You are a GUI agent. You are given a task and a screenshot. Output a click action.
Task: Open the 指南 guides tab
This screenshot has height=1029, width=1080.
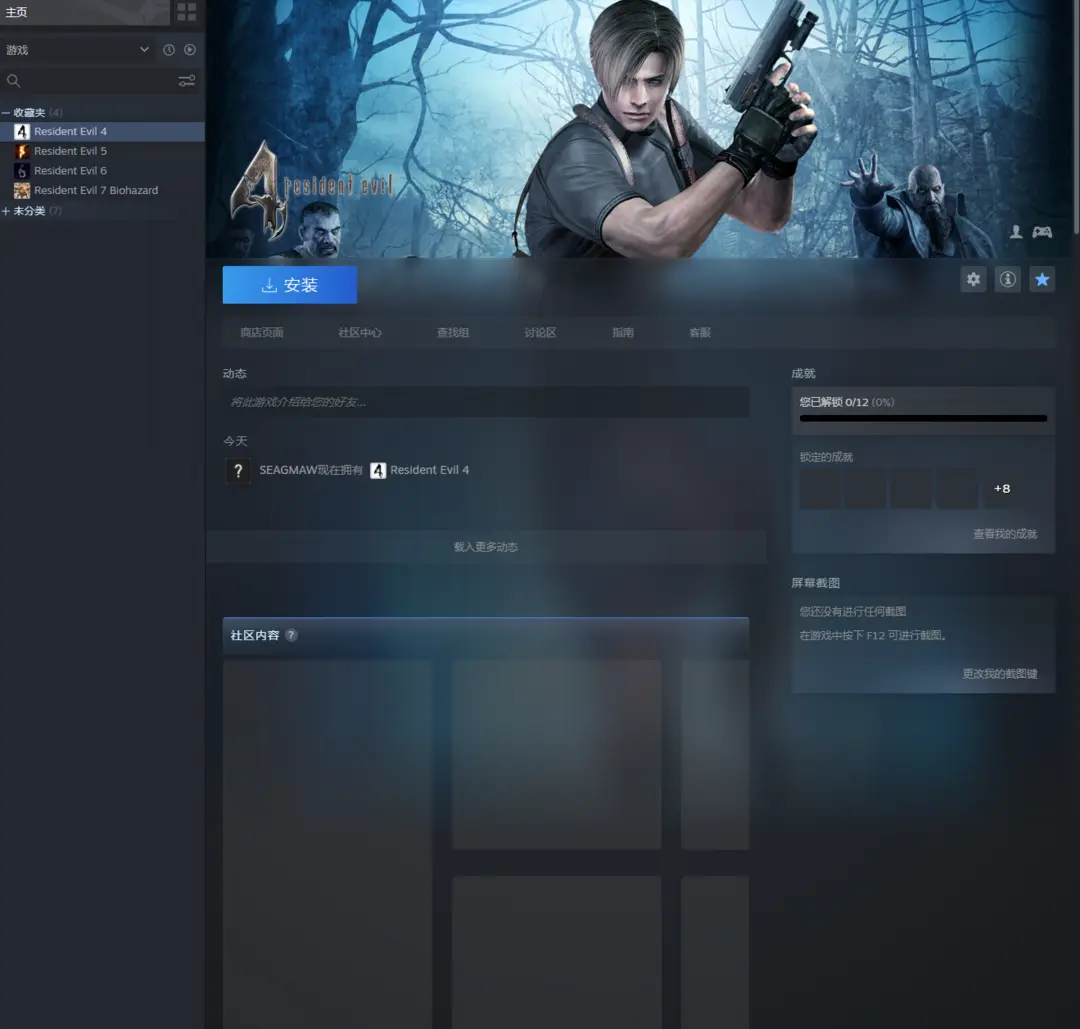(x=623, y=333)
